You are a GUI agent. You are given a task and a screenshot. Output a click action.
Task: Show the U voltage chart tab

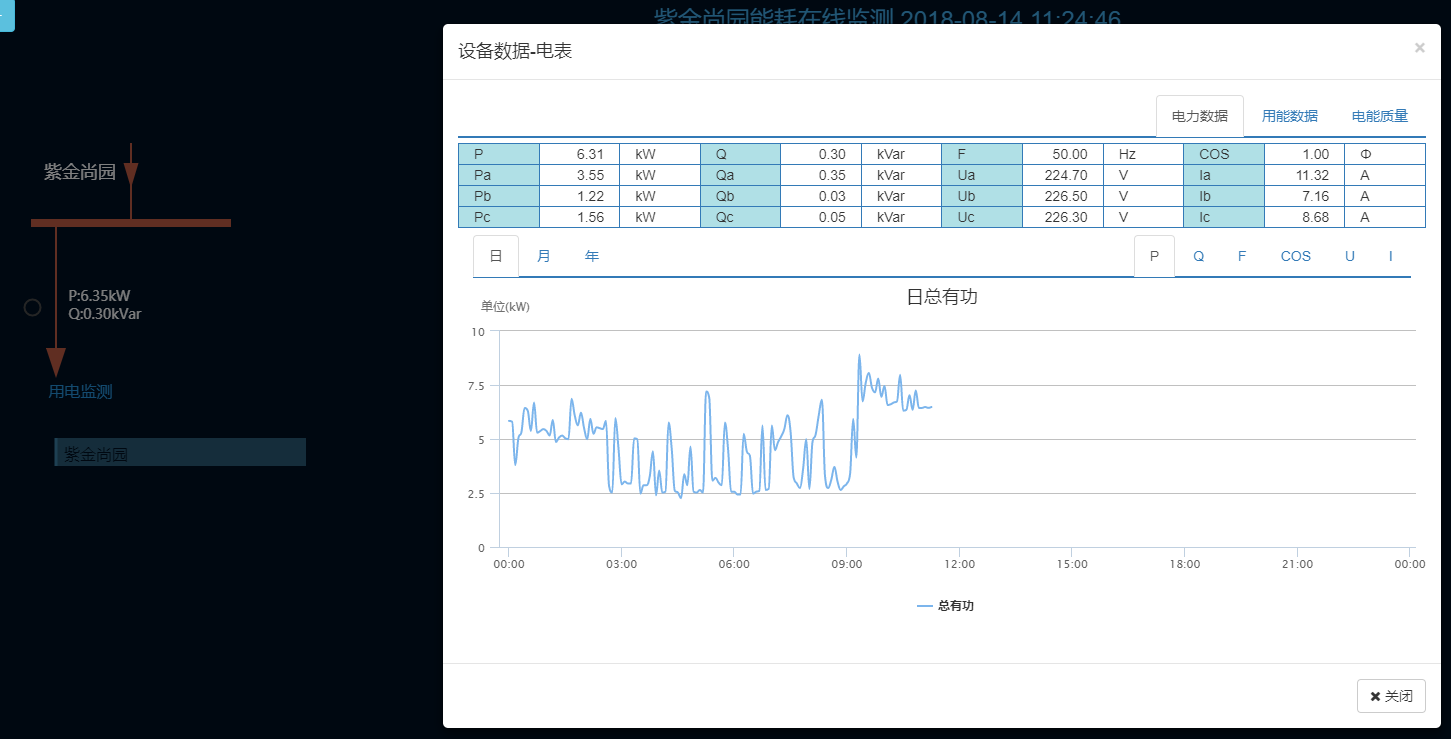[1350, 256]
